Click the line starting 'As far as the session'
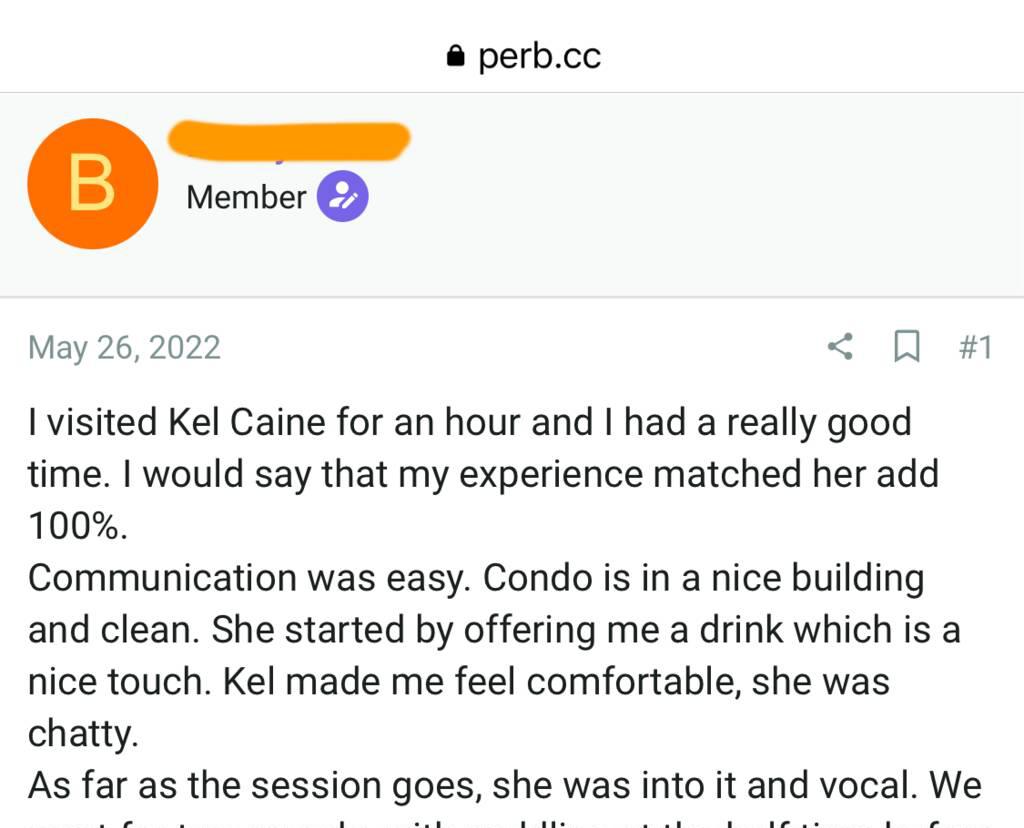1024x828 pixels. pos(505,785)
